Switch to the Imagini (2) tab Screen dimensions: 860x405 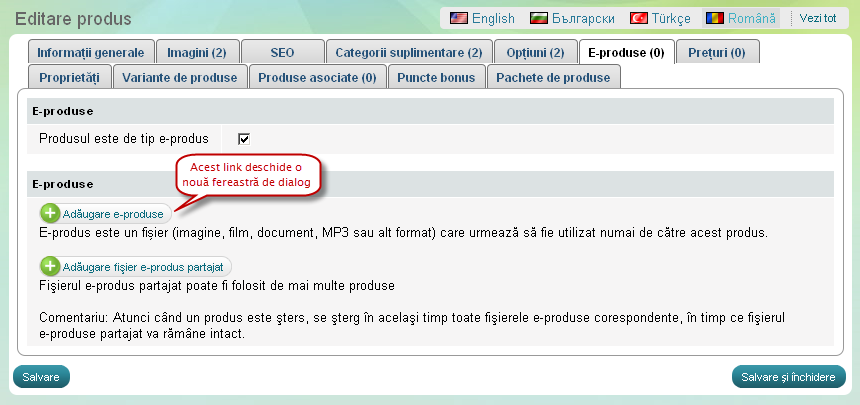[196, 52]
